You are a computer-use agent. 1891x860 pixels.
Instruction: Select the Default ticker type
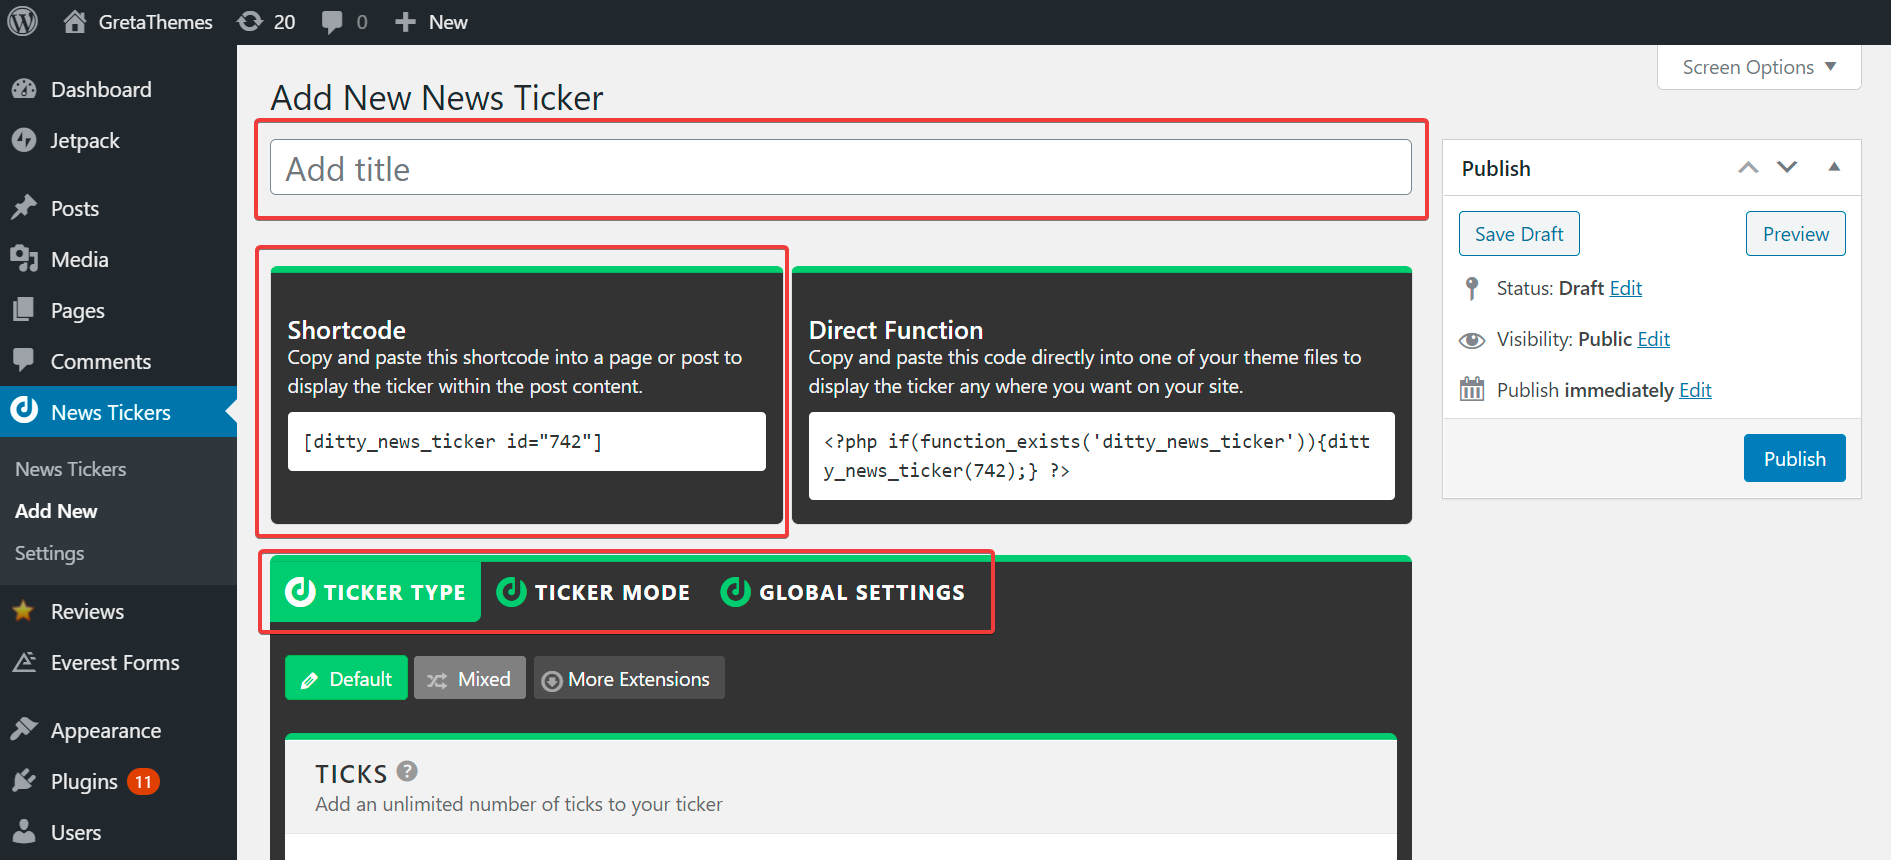(x=346, y=679)
